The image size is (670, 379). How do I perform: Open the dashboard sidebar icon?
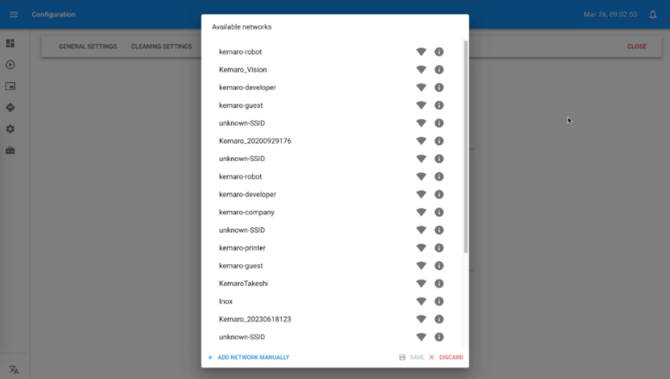coord(10,43)
